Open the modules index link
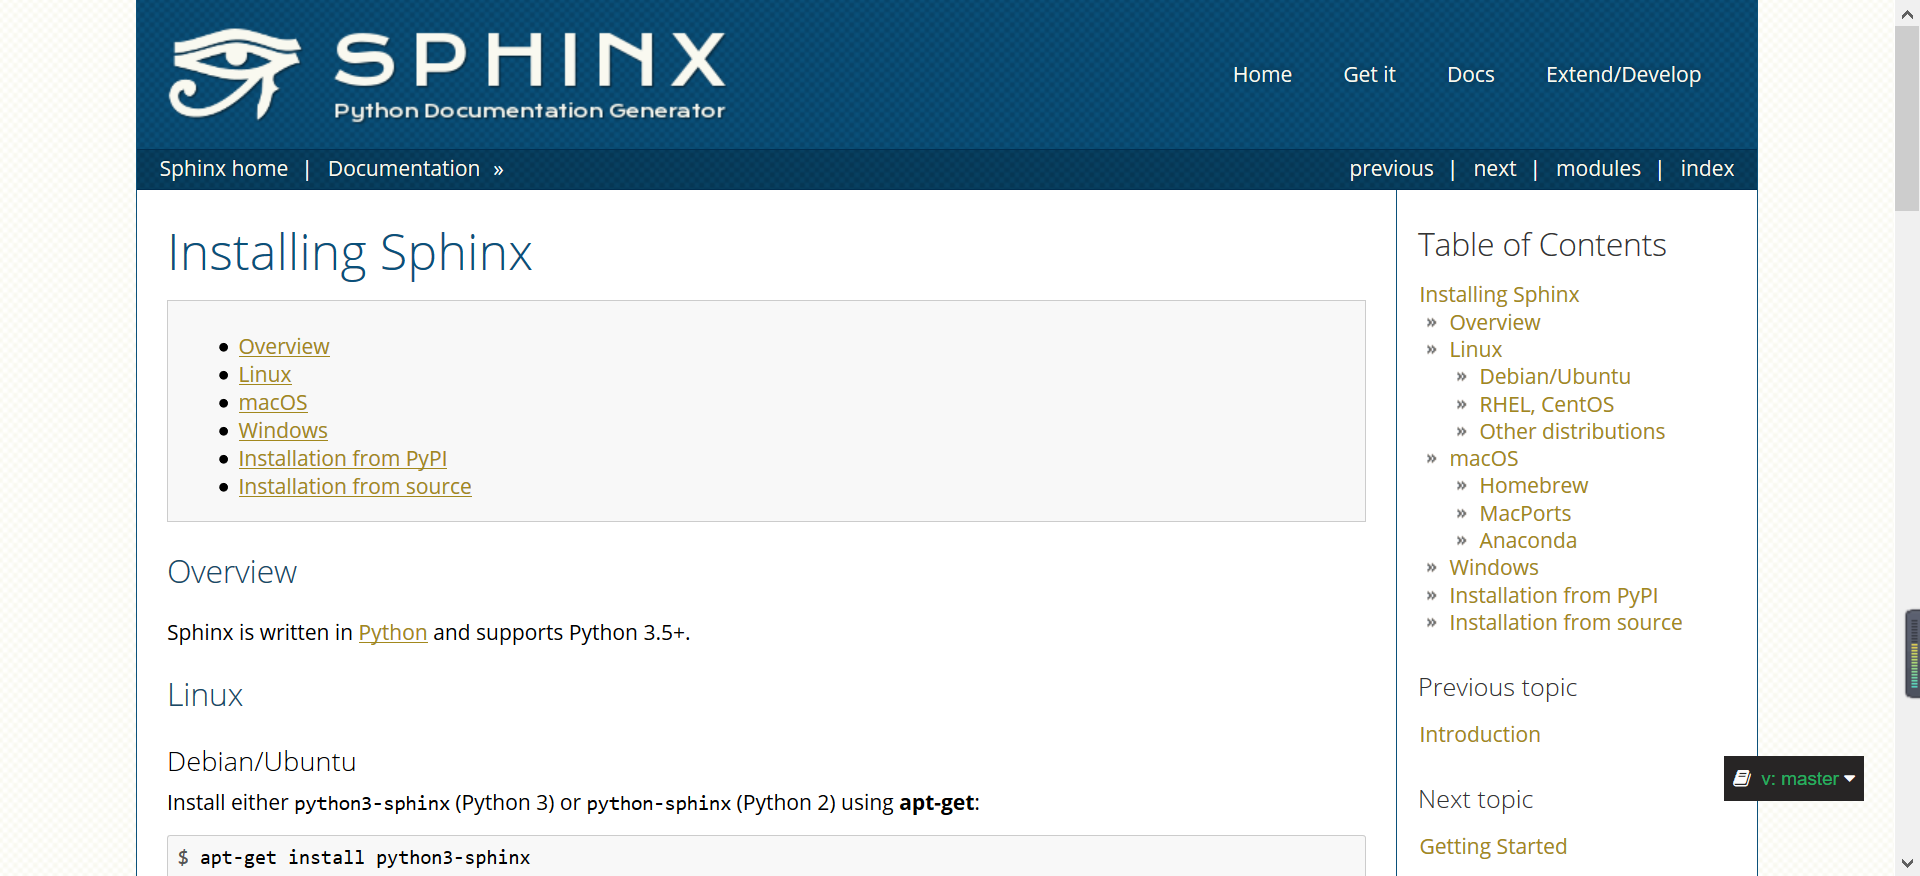 point(1598,169)
